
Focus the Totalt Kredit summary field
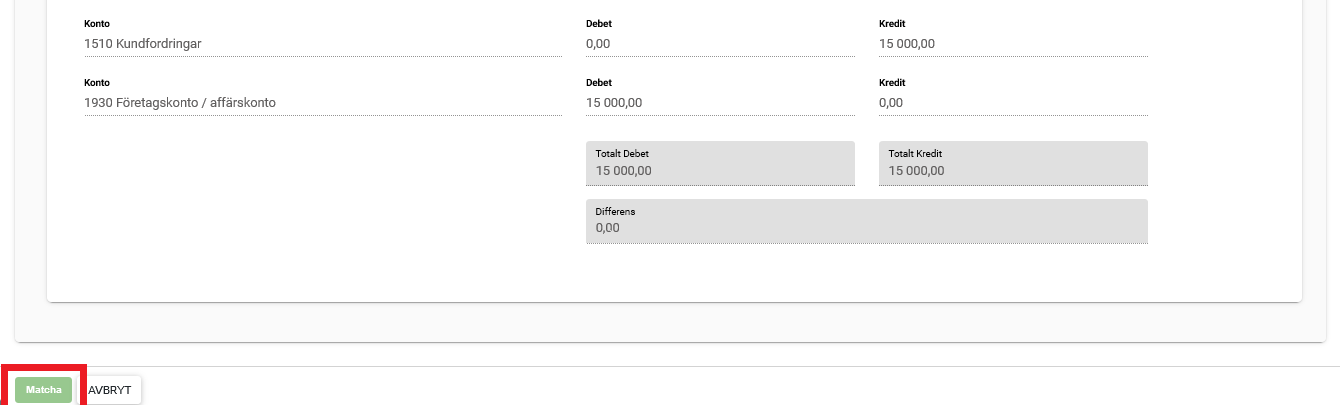[1012, 171]
